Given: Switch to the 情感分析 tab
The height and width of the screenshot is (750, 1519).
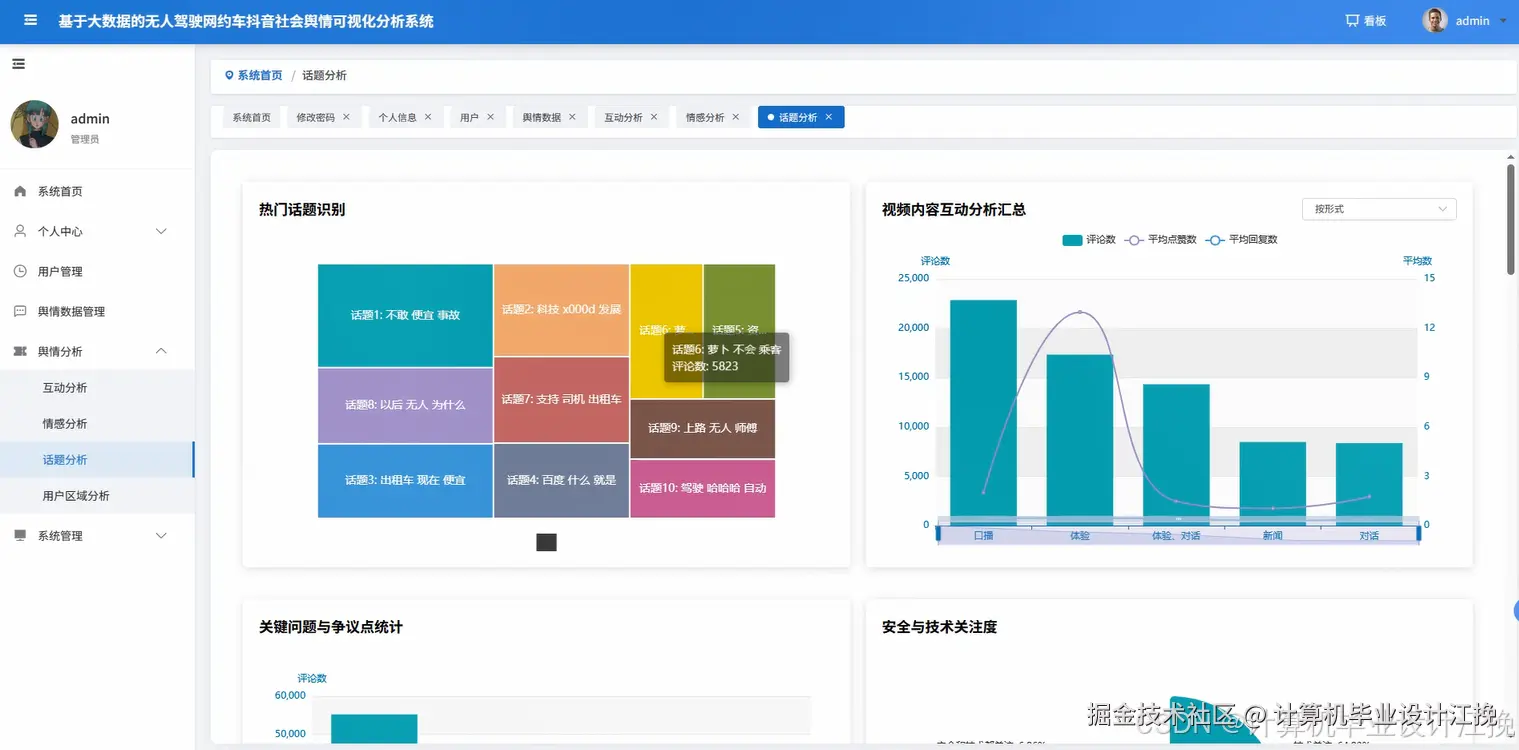Looking at the screenshot, I should click(705, 117).
